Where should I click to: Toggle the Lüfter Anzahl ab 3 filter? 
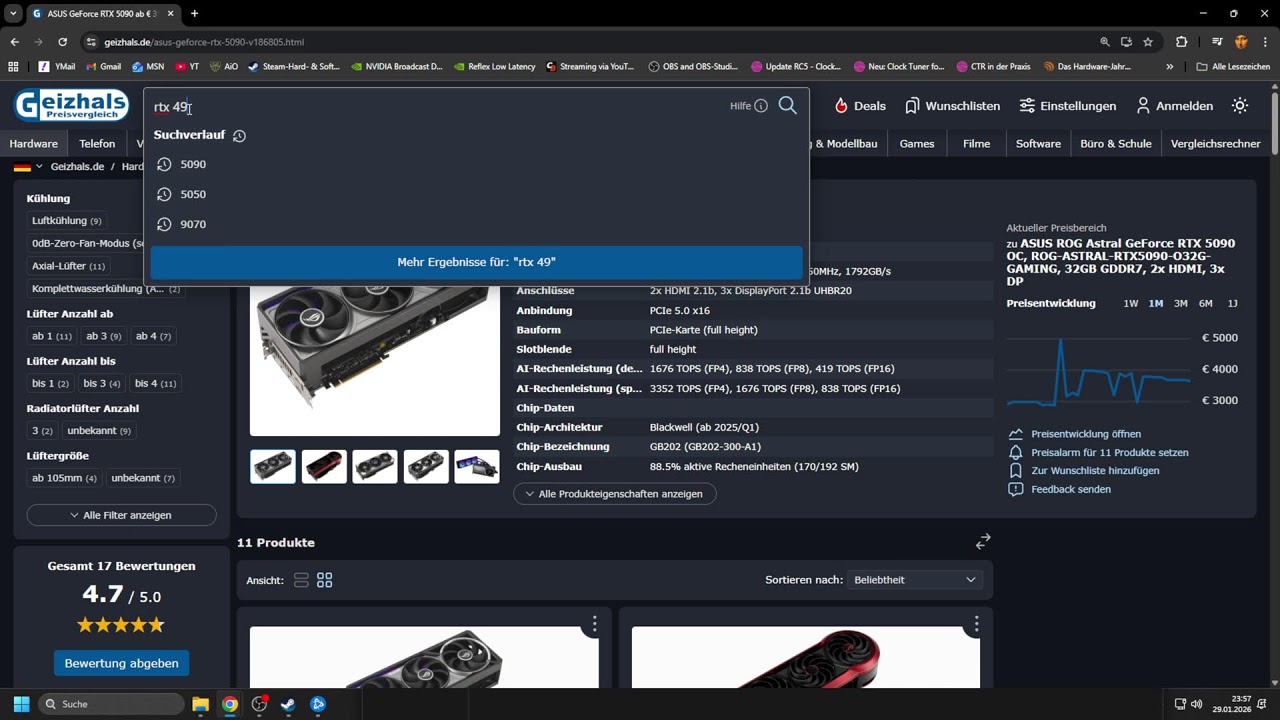coord(103,336)
